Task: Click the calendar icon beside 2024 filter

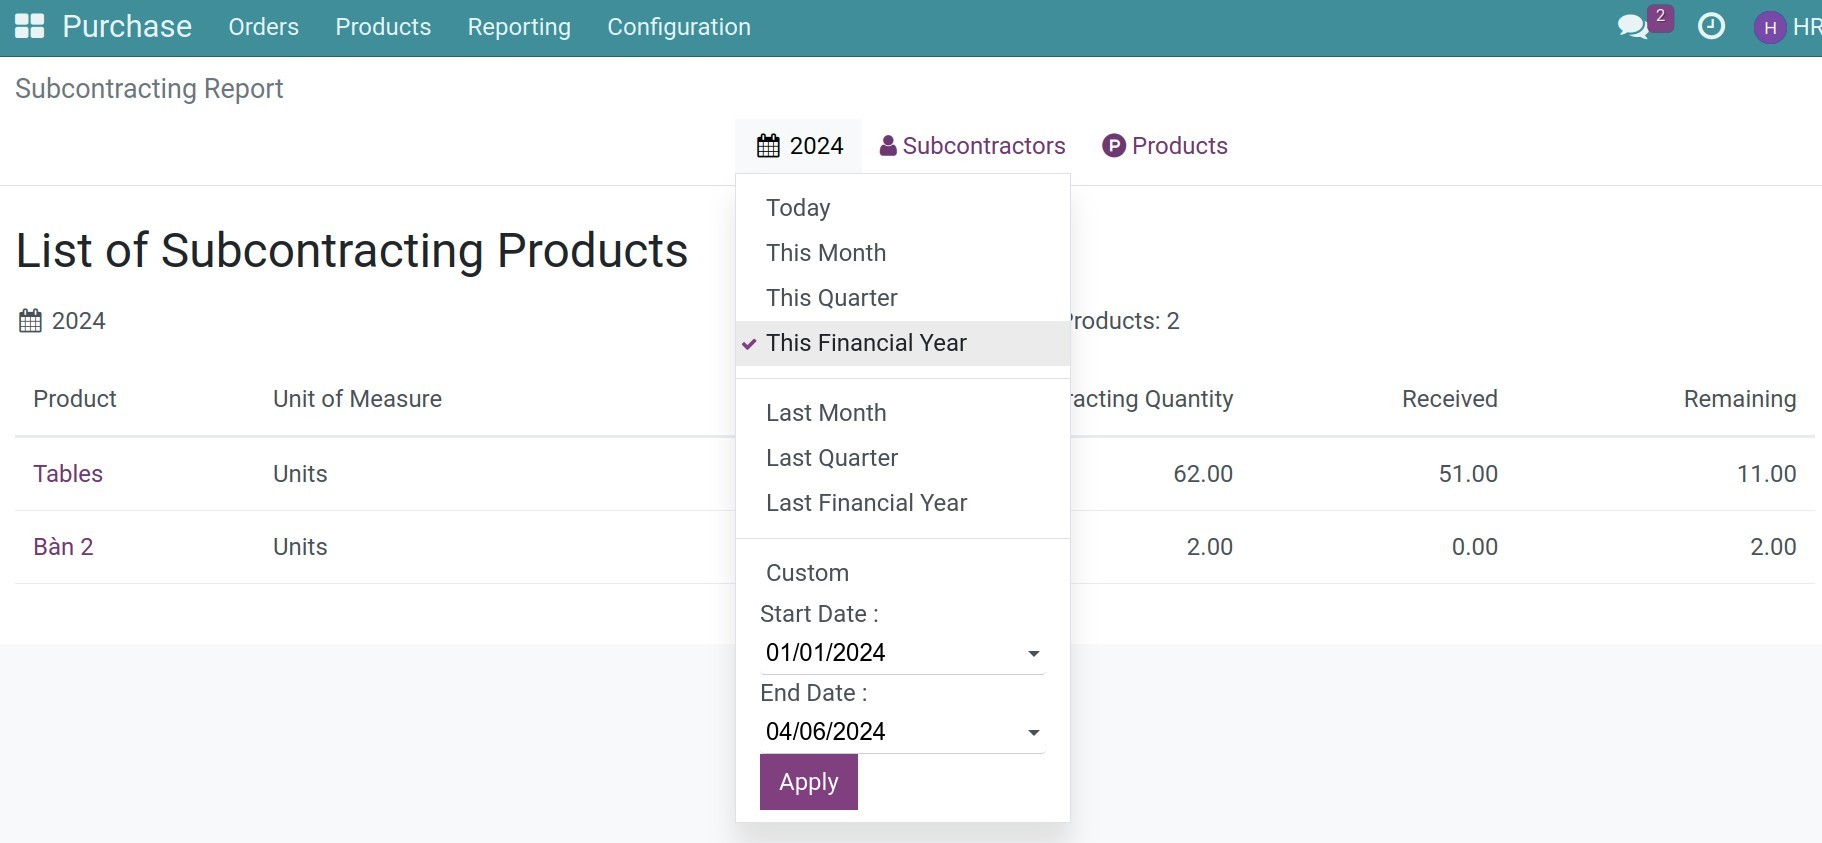Action: [768, 146]
